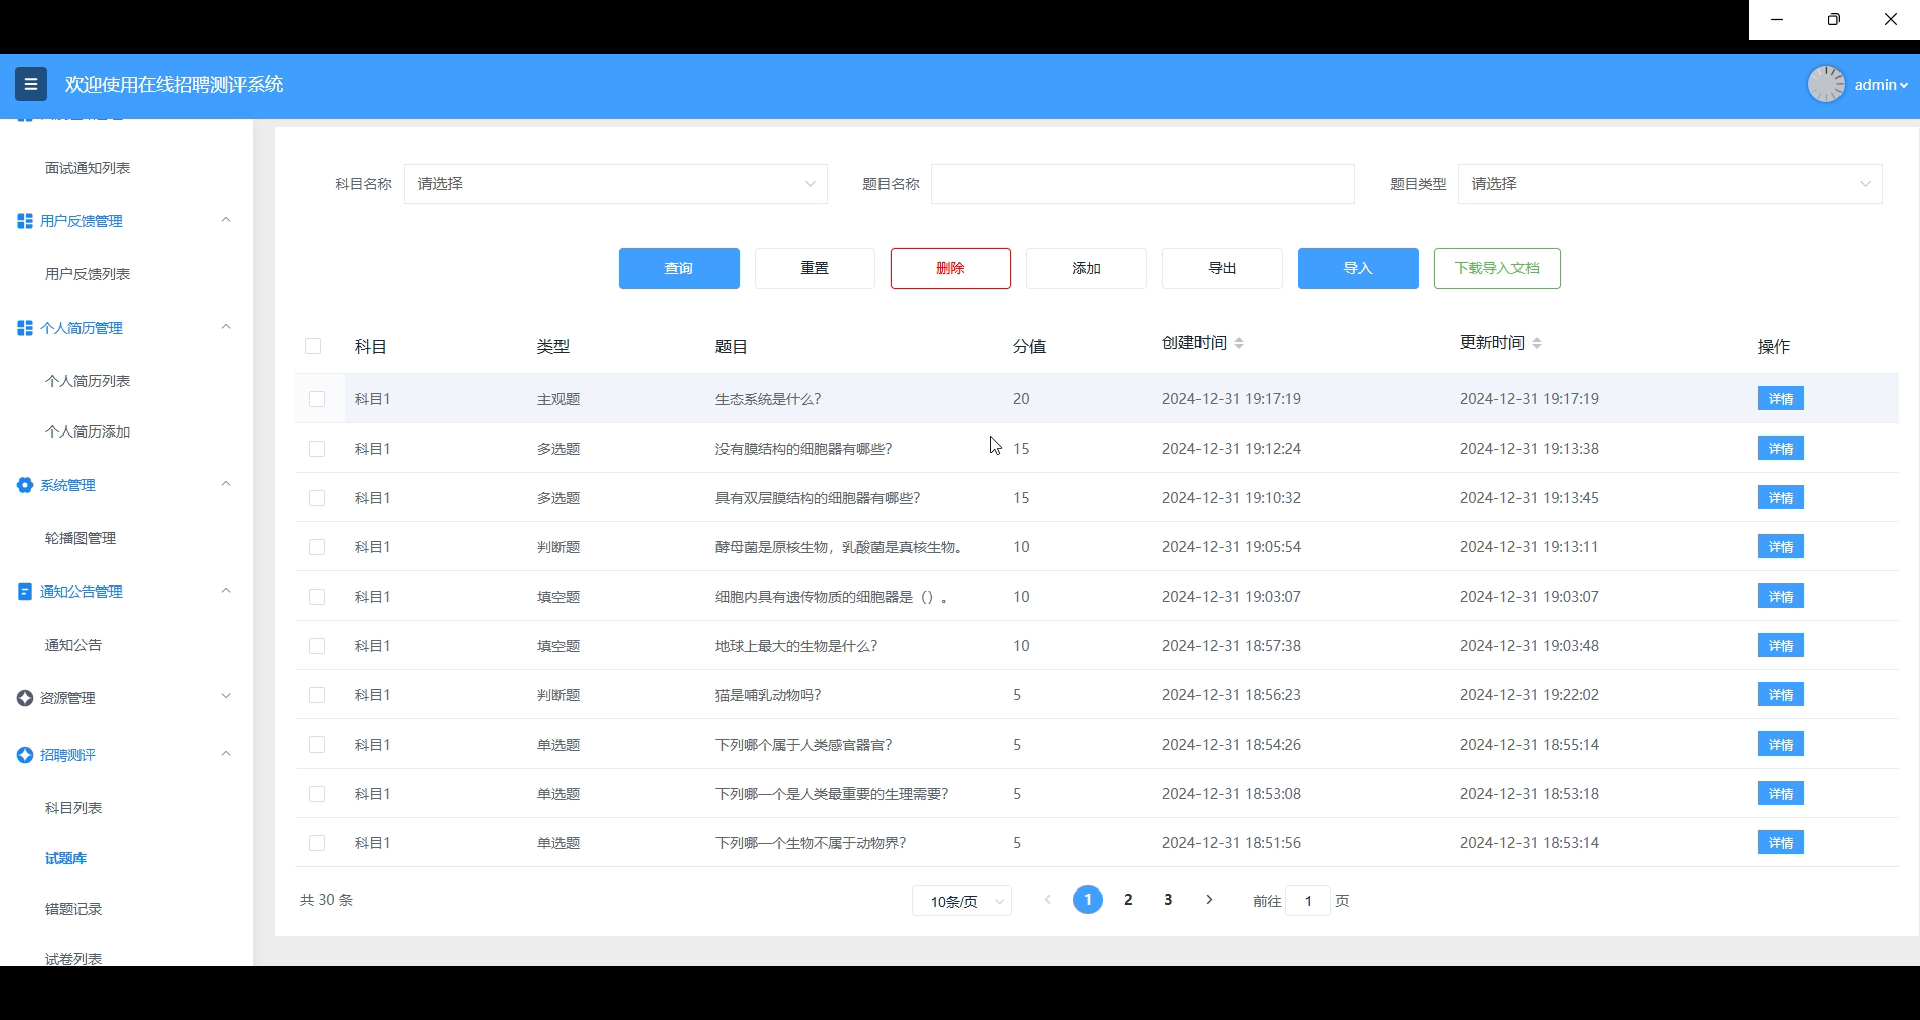
Task: Check the row 具有双层膜结构的细胞器有哪些？
Action: click(317, 498)
